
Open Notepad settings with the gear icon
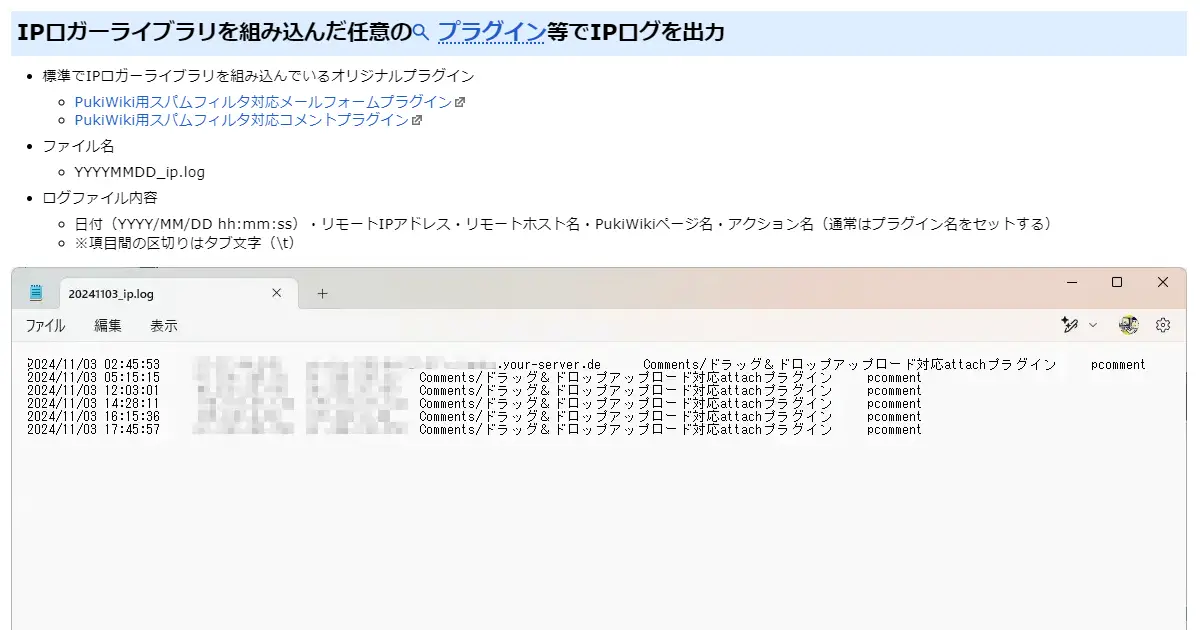[x=1163, y=325]
